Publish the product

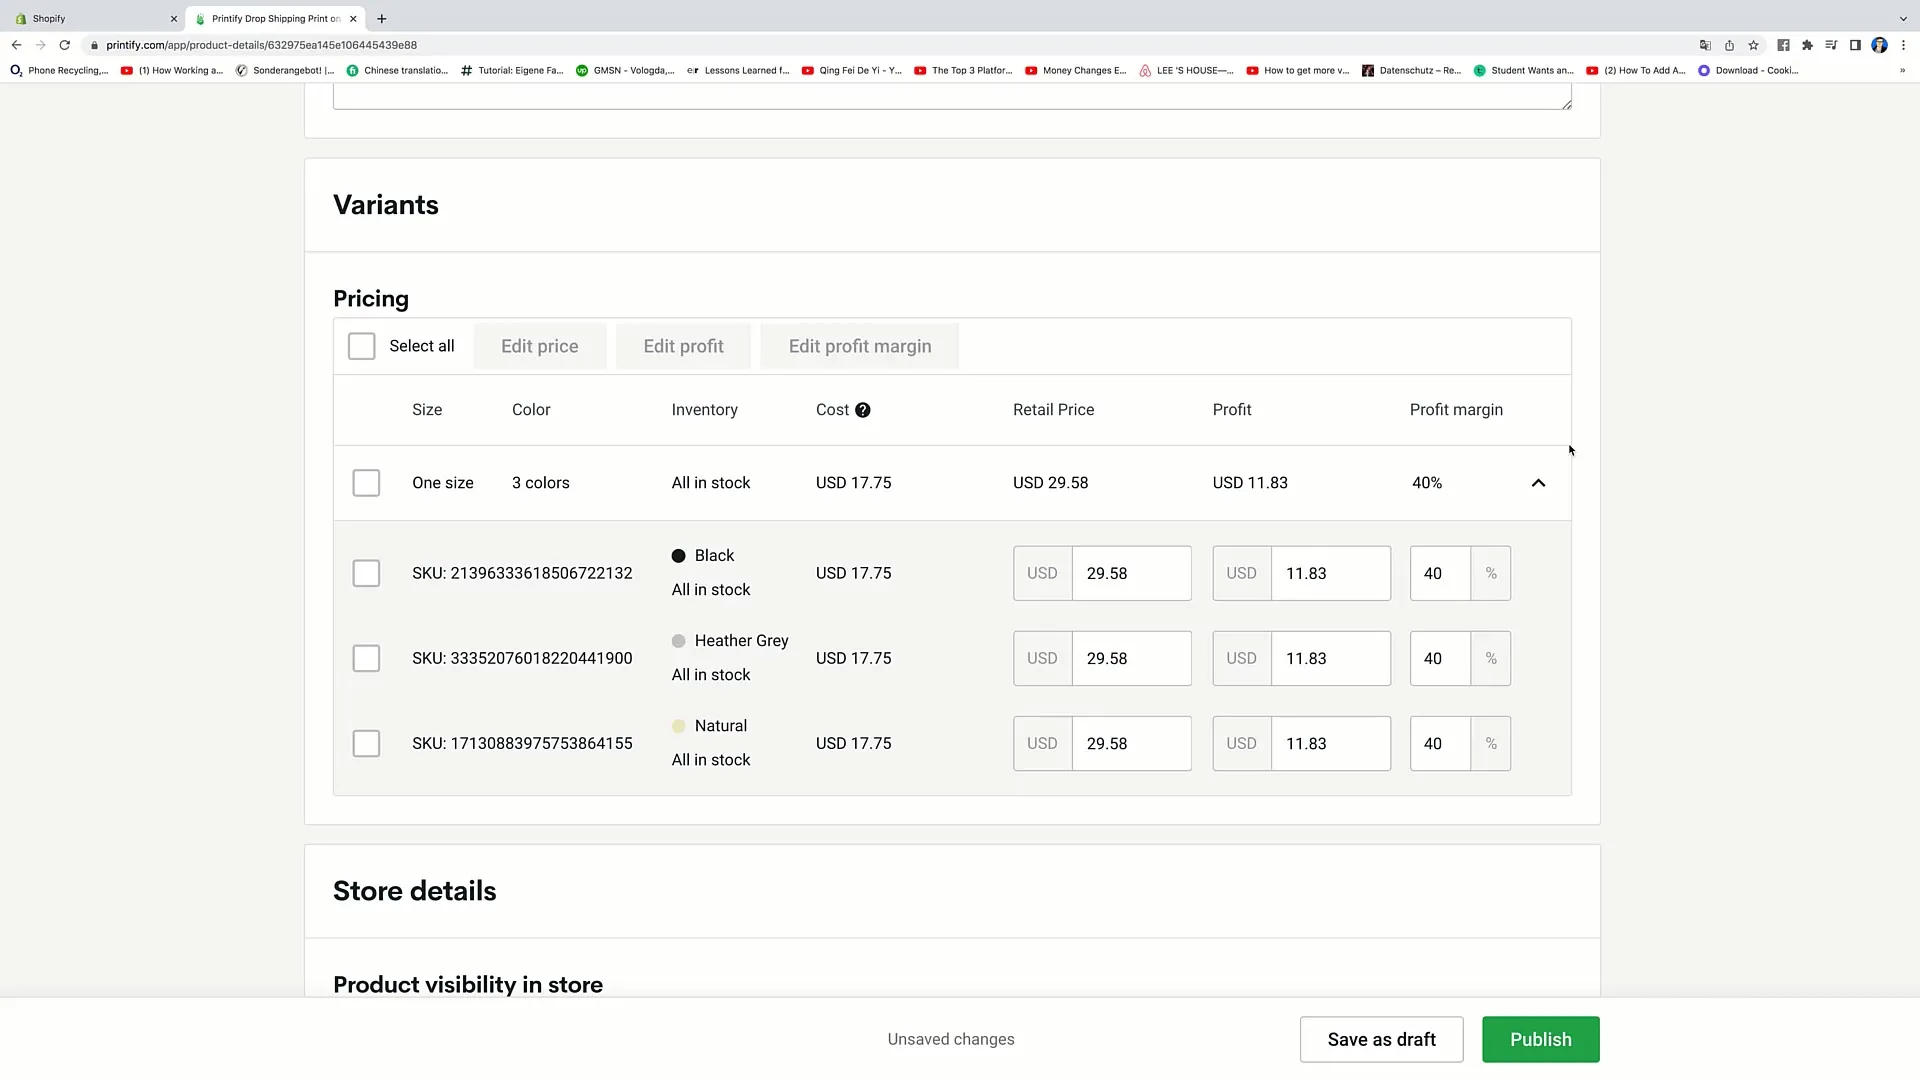point(1540,1039)
